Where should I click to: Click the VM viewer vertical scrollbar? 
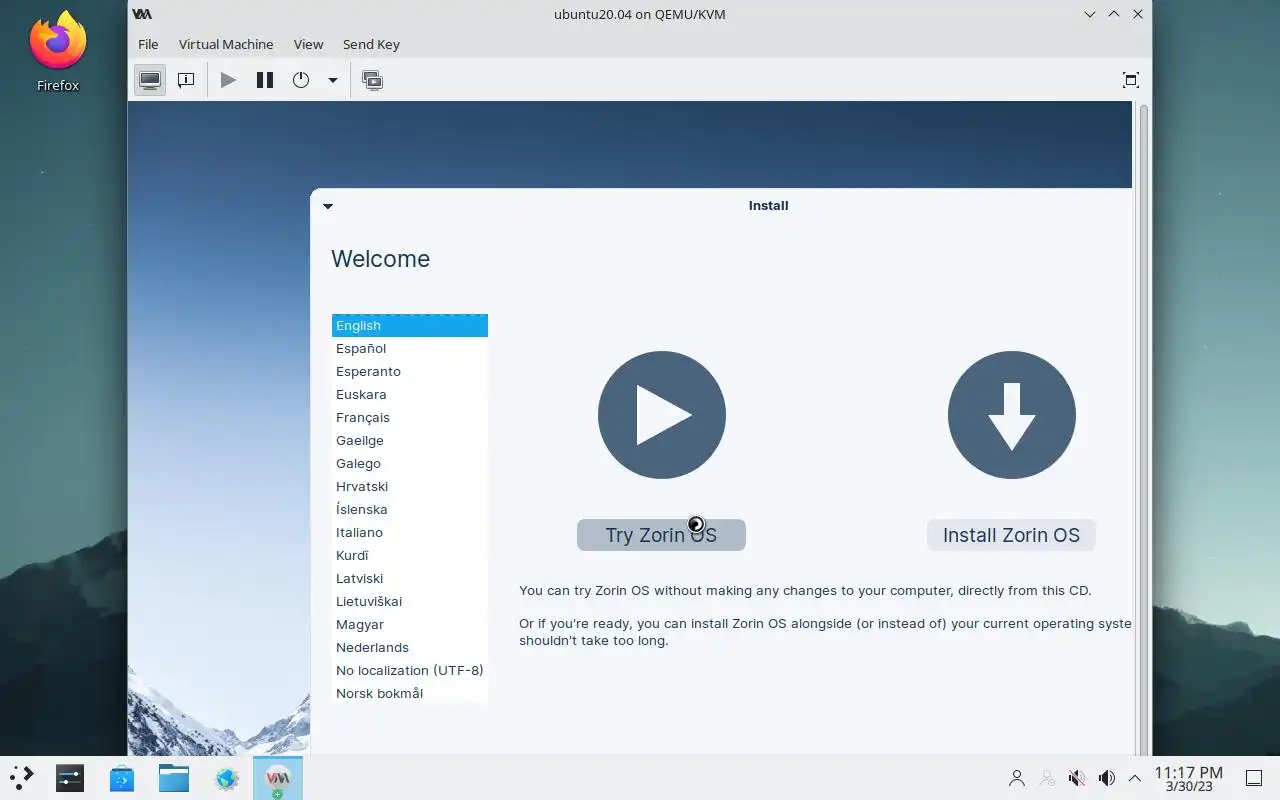[1144, 428]
